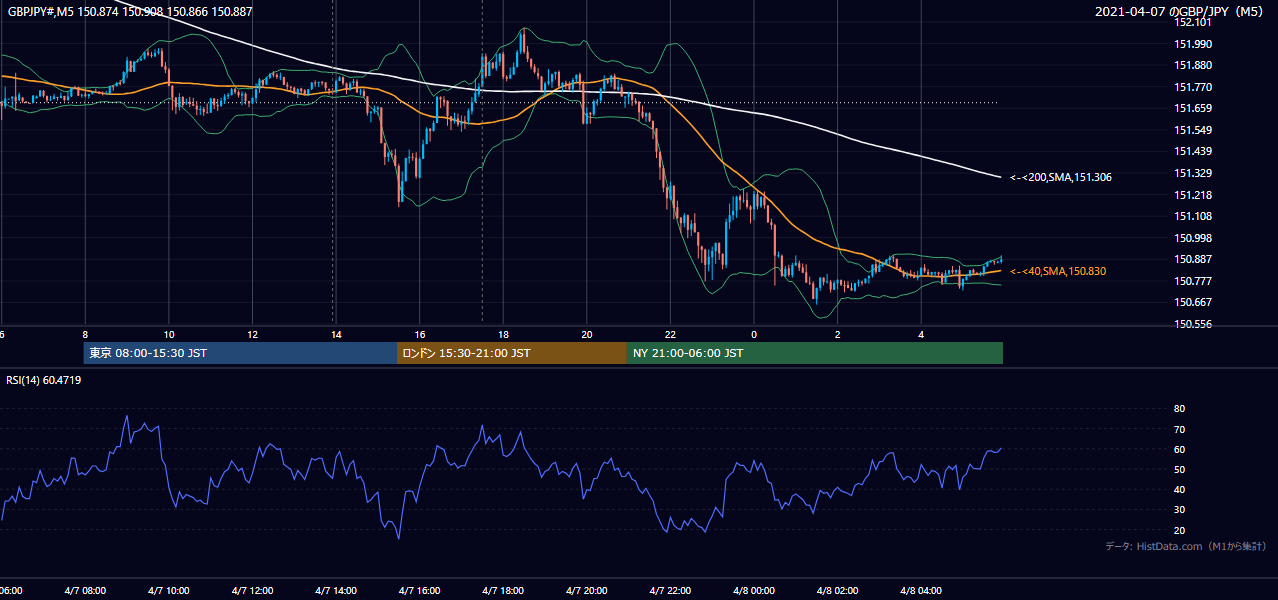Click the データ: HistData.com source credit

click(x=1186, y=546)
